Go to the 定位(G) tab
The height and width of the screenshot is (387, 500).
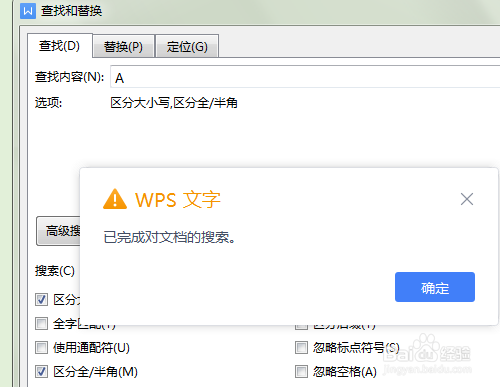pos(187,46)
